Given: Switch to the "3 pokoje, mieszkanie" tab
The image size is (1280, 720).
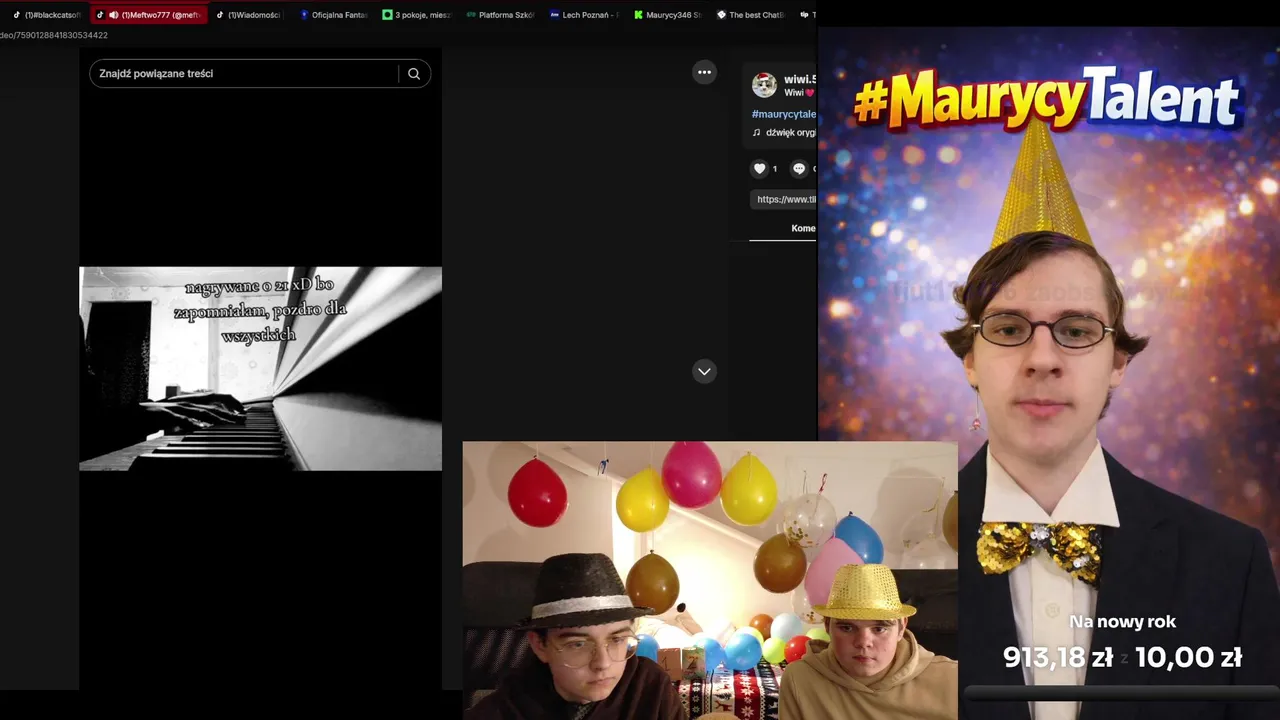Looking at the screenshot, I should [x=417, y=15].
